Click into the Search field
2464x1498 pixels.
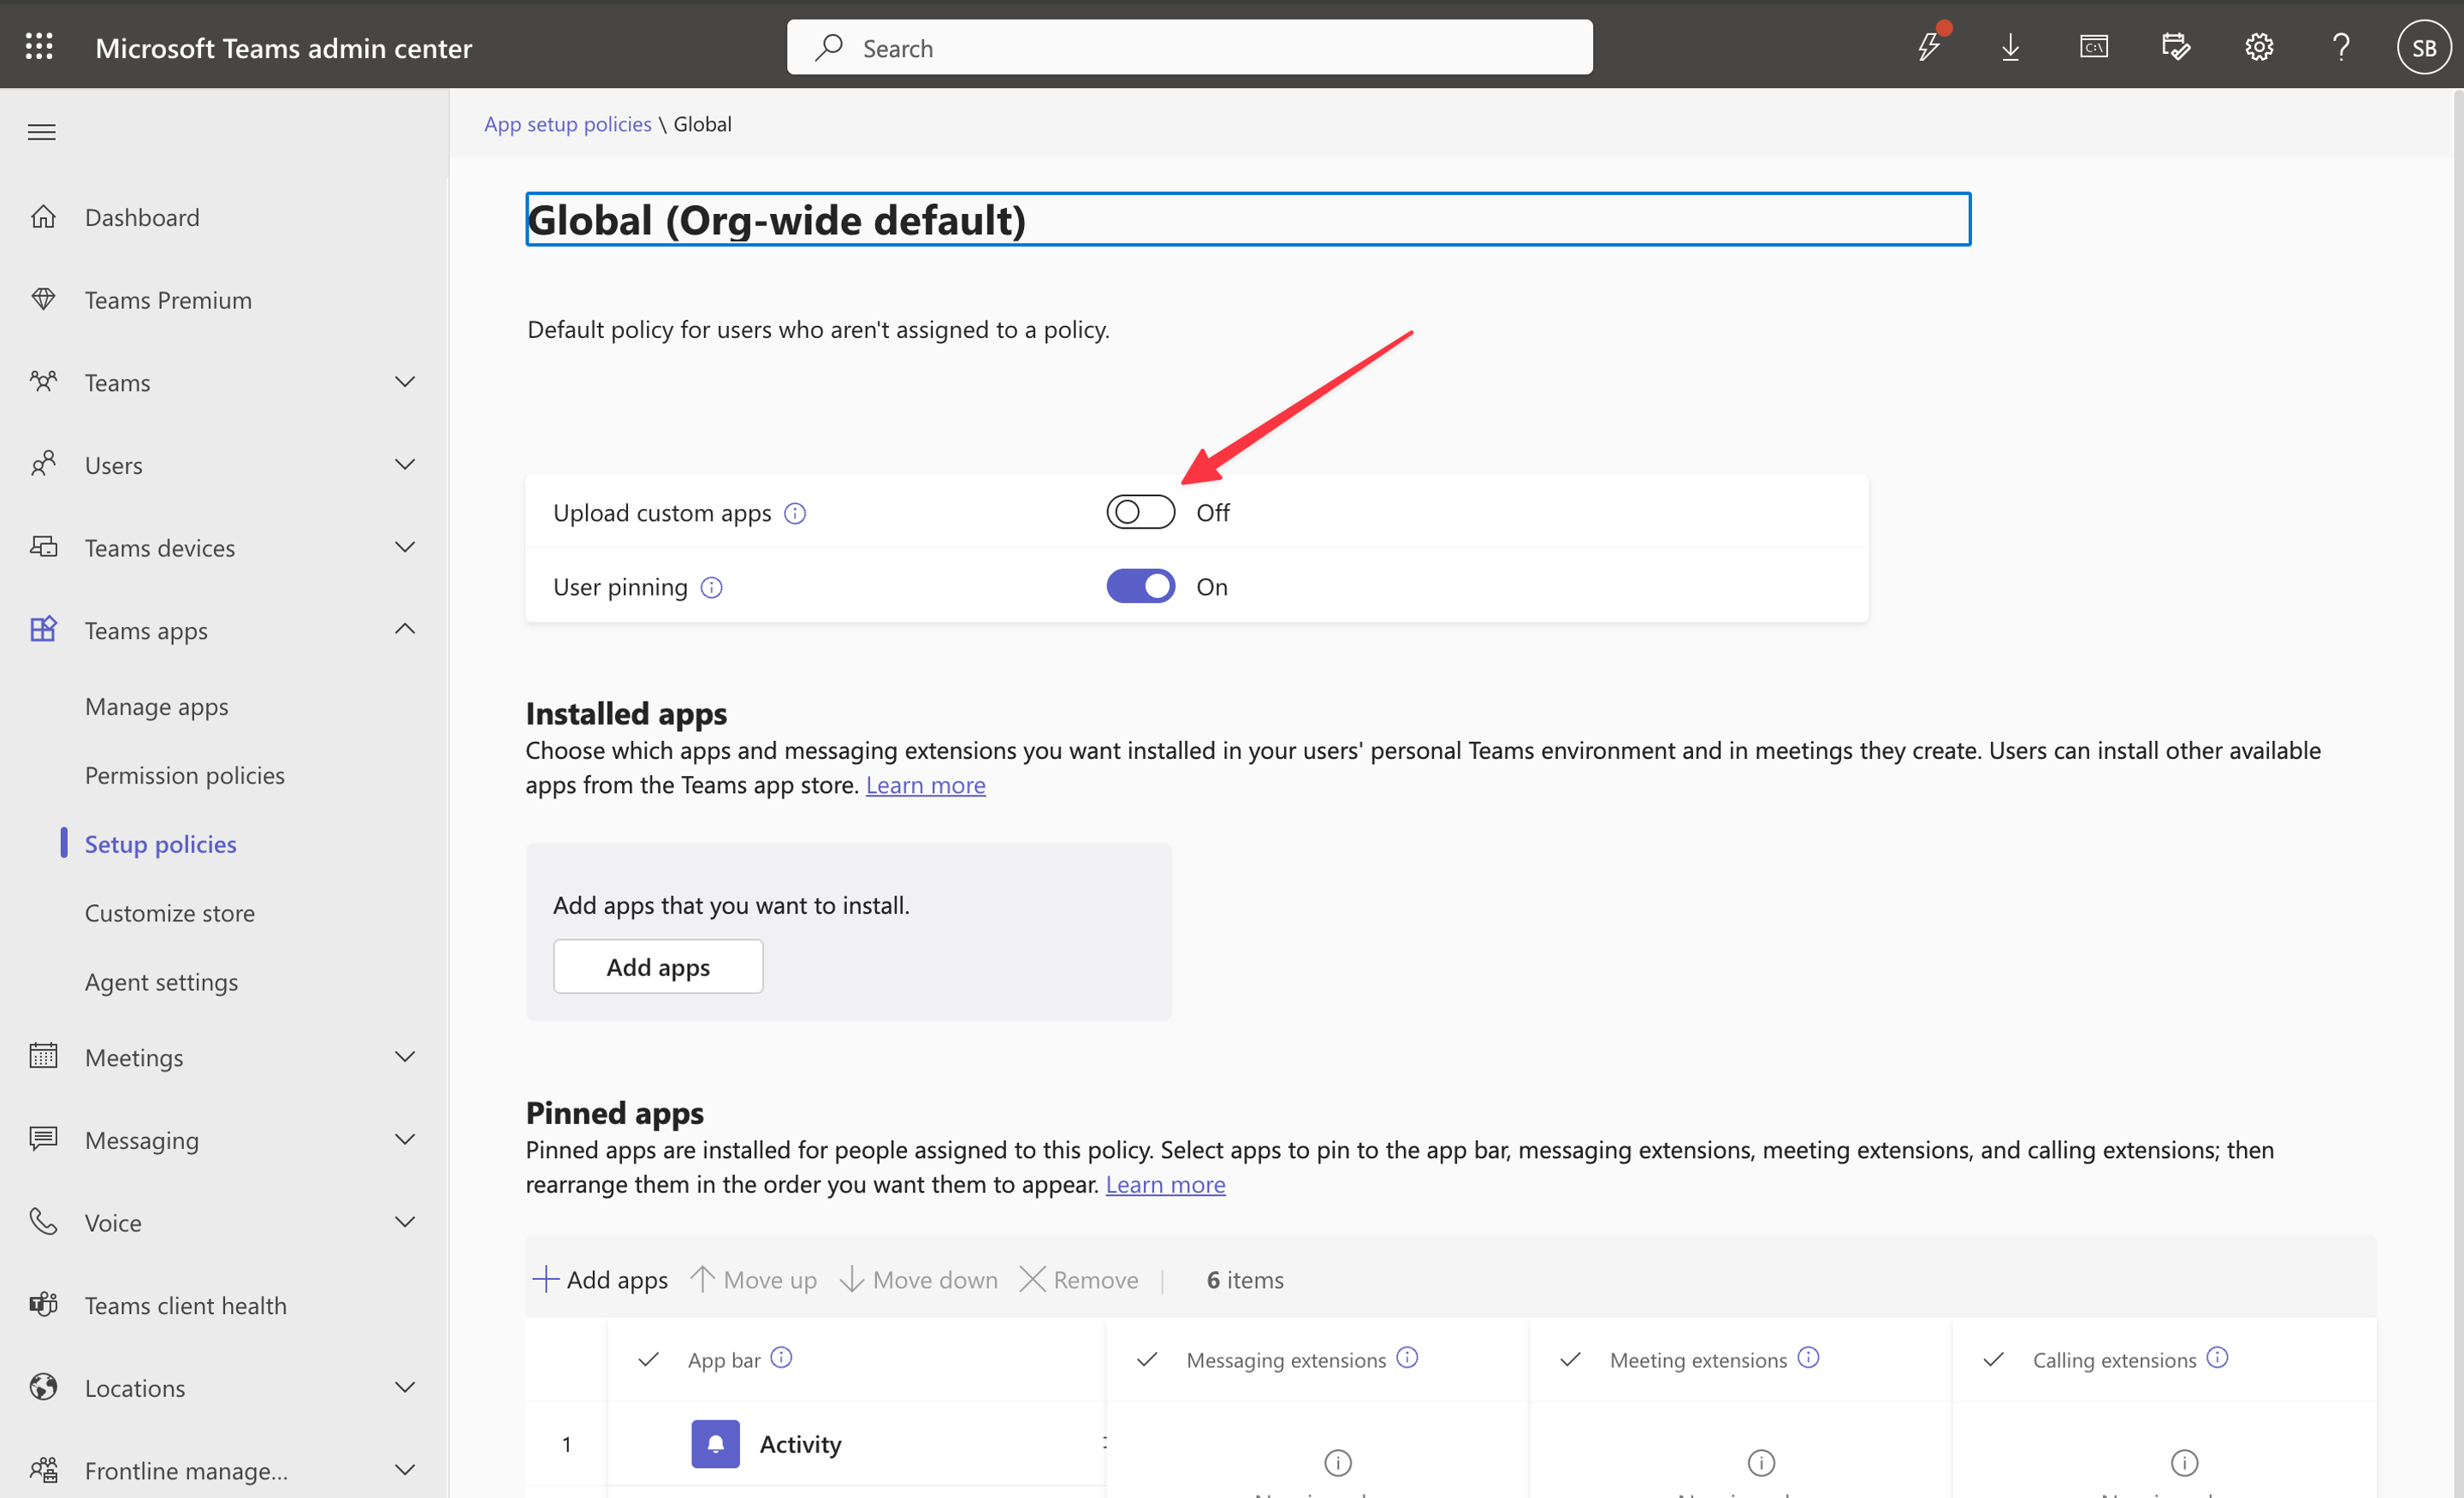[x=1188, y=46]
